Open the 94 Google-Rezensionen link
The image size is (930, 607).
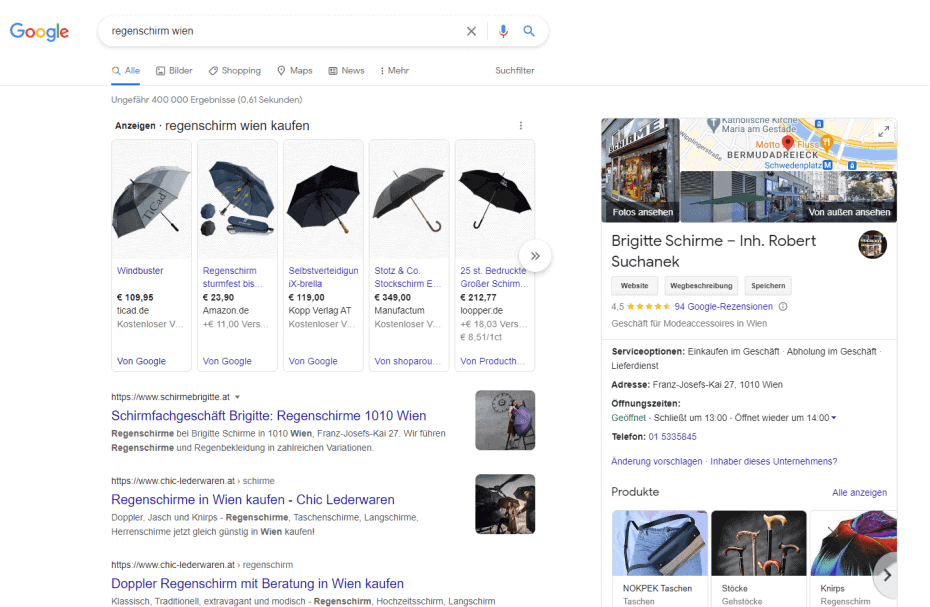(724, 307)
